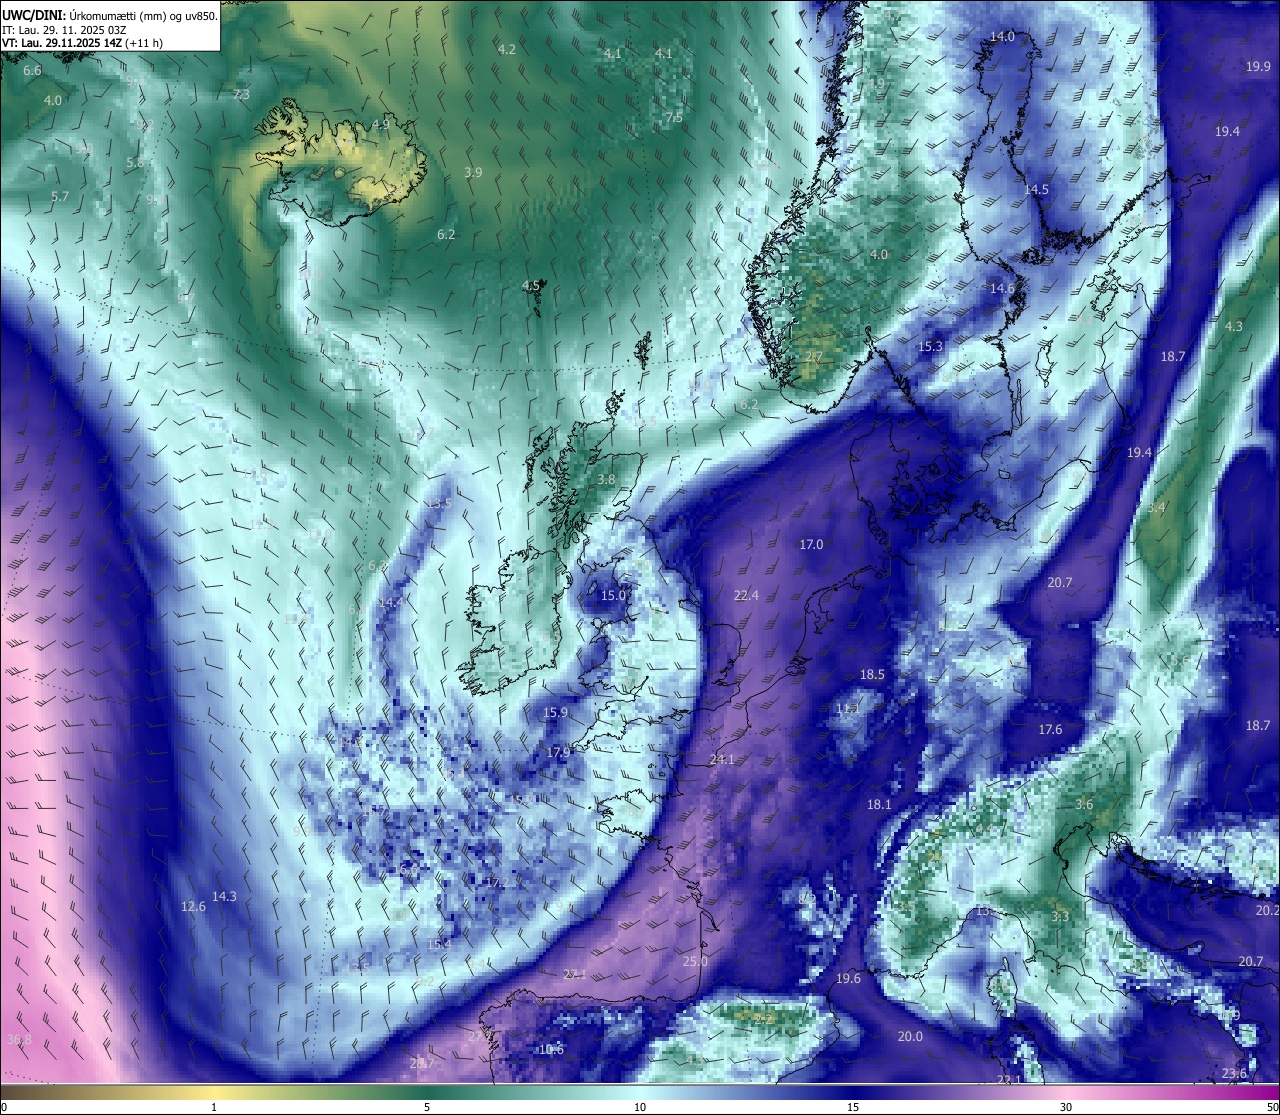Click the 'IT: Lau. 29. 11. 2025 03Z' line
Viewport: 1280px width, 1115px height.
coord(65,29)
